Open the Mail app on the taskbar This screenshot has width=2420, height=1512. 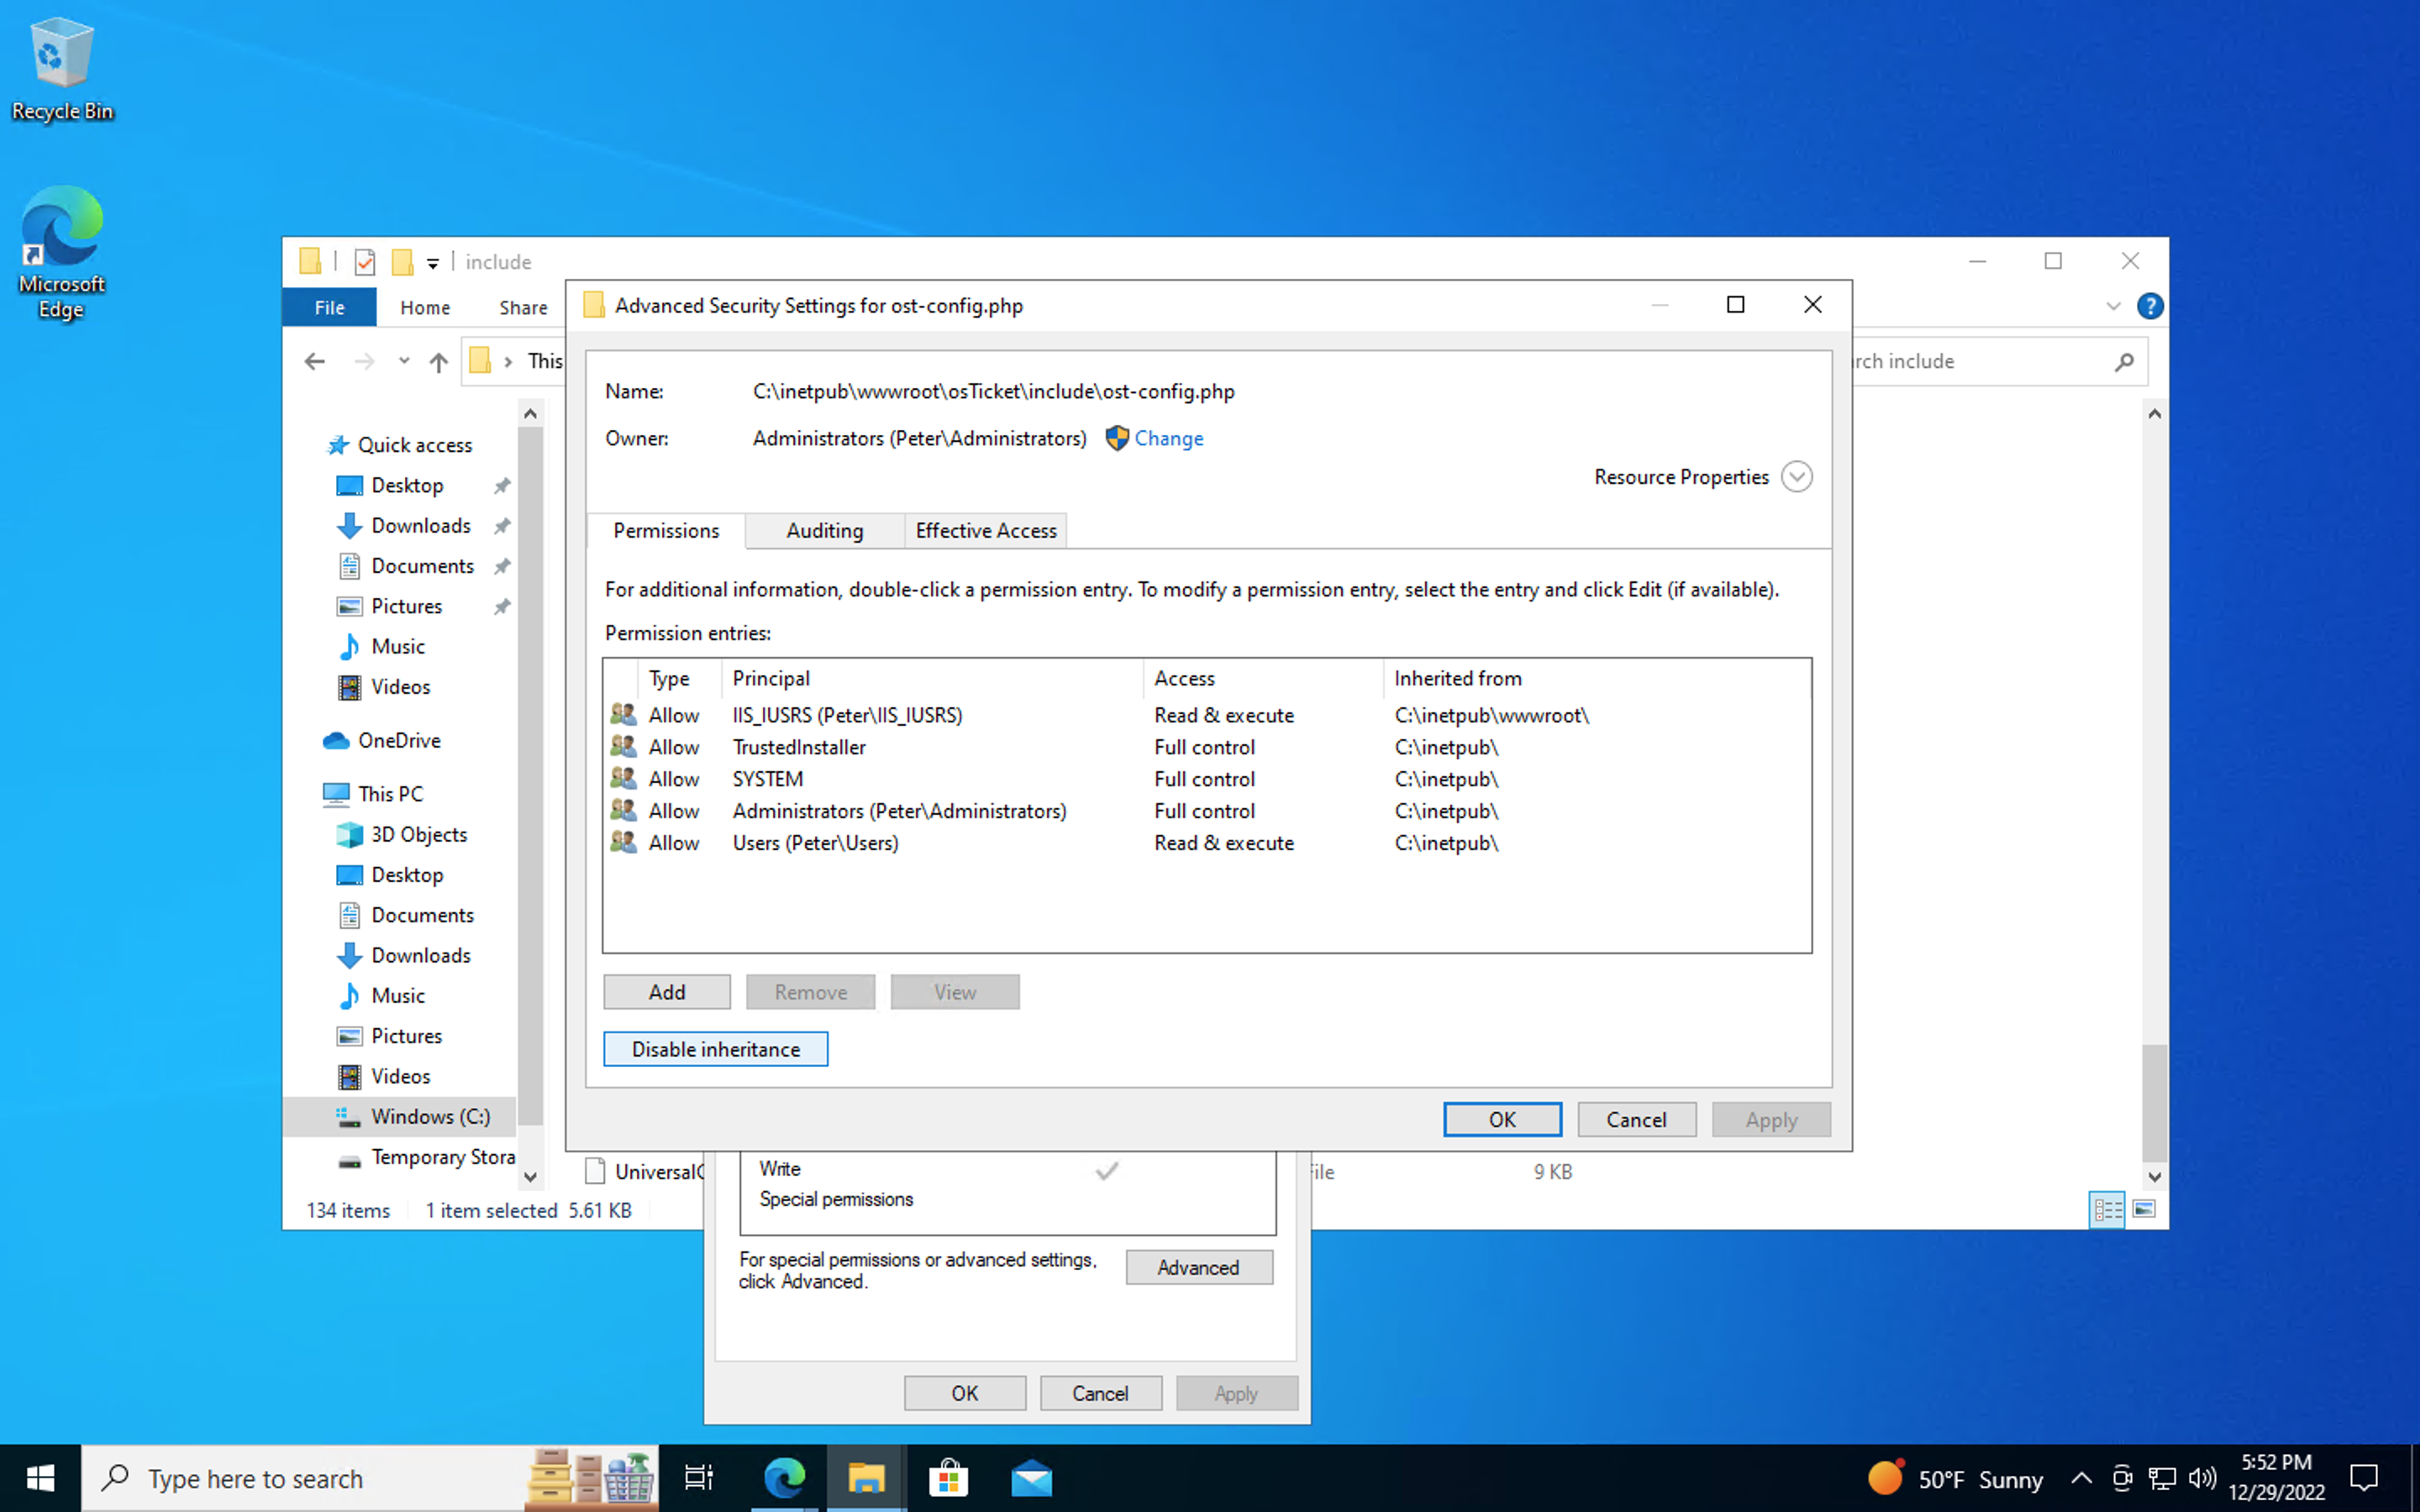(x=1031, y=1478)
